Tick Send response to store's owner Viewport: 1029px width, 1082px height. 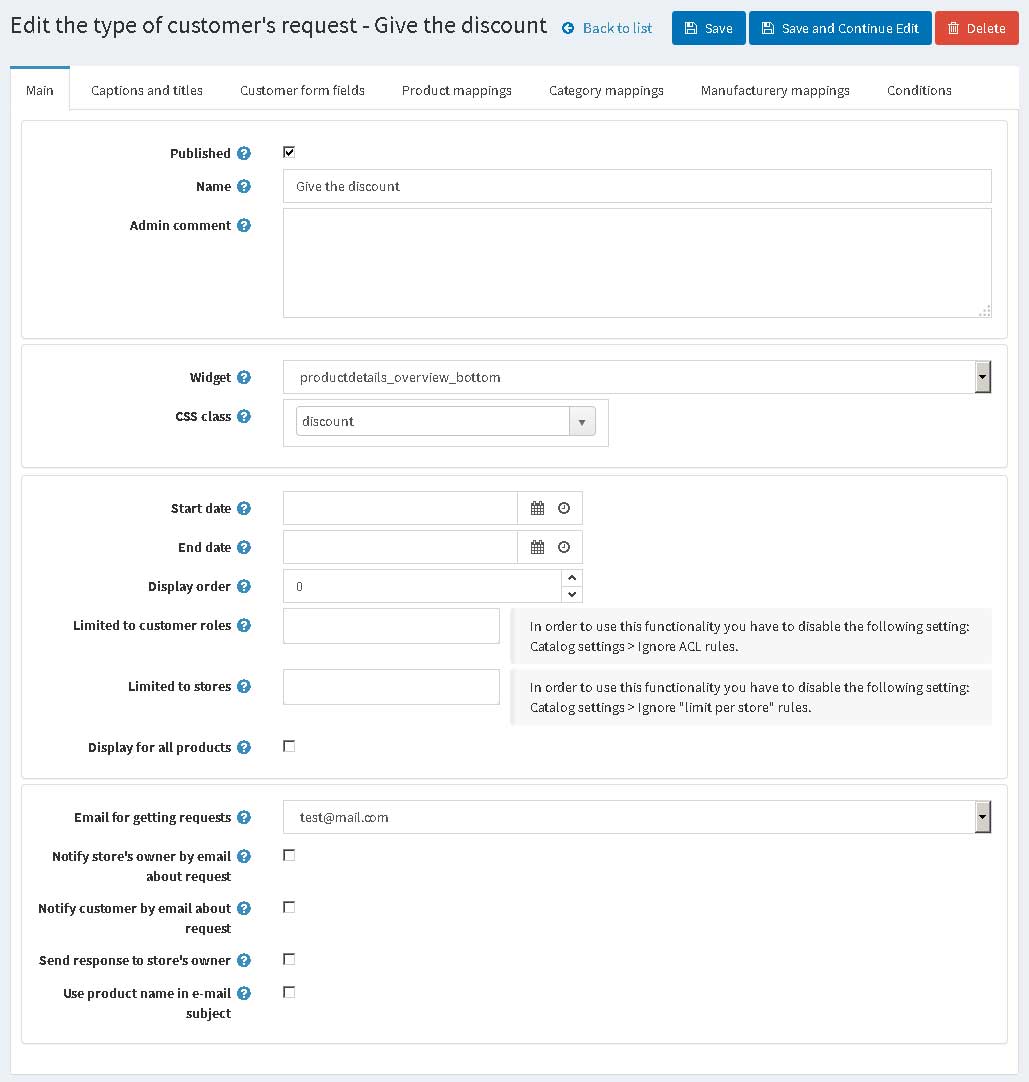[x=289, y=959]
